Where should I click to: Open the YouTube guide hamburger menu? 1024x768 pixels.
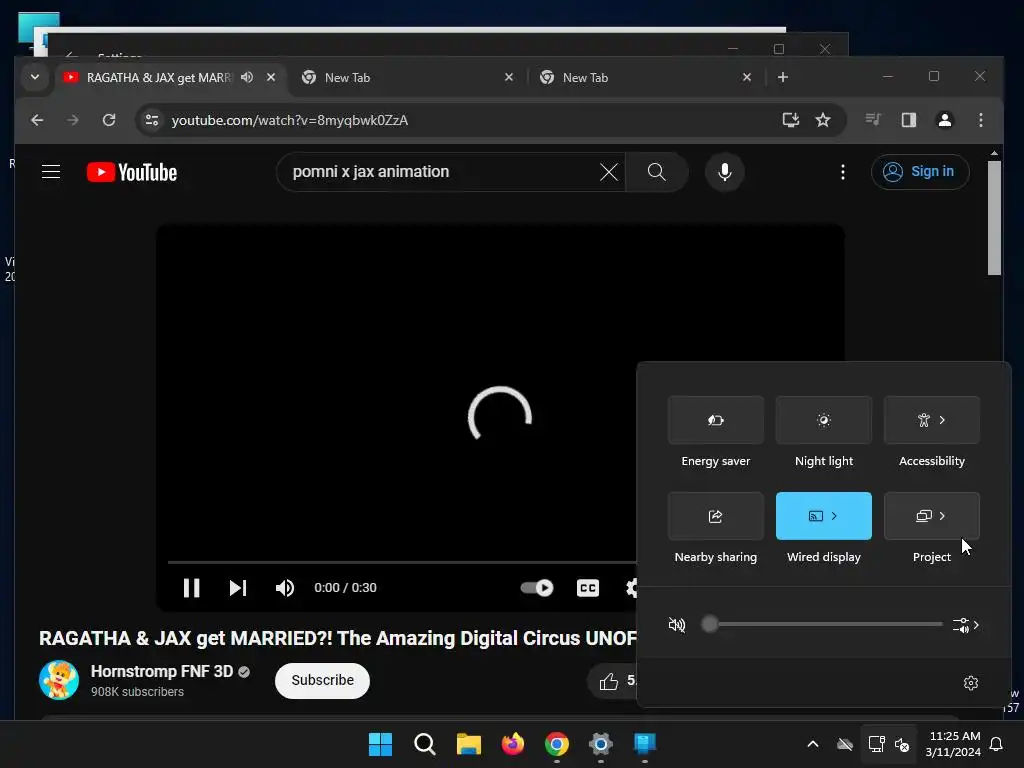click(51, 172)
